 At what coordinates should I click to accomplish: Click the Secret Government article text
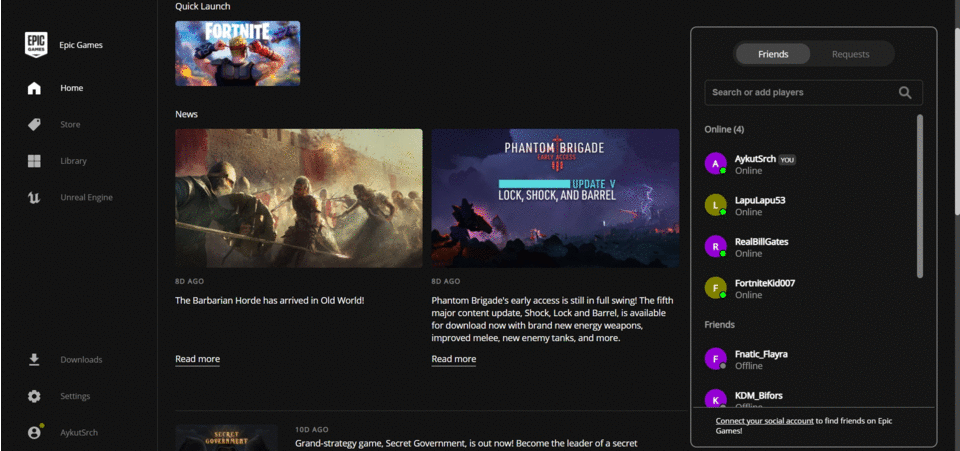(467, 443)
